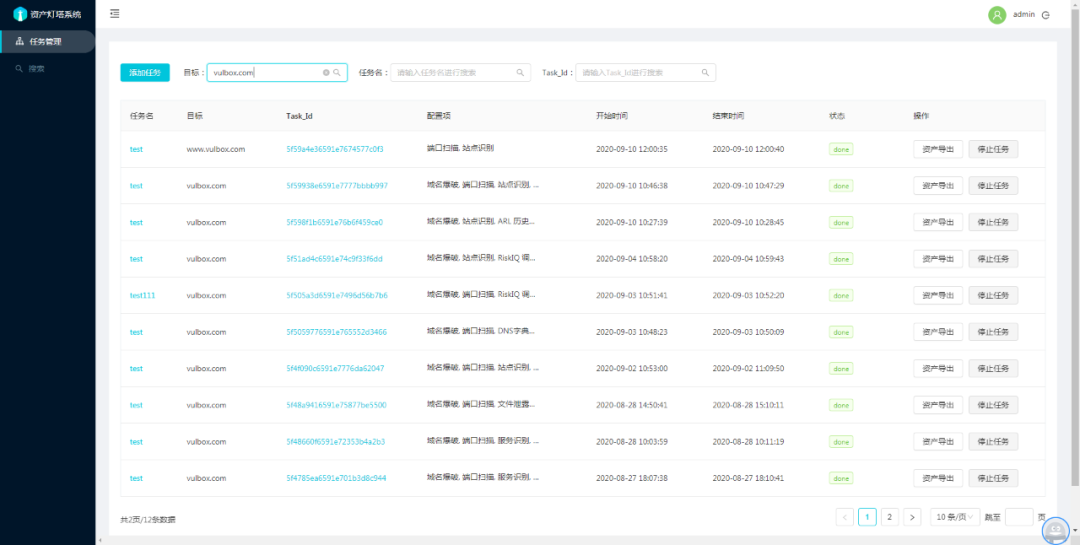Collapse the sidebar with the hamburger icon
The image size is (1080, 545).
114,13
